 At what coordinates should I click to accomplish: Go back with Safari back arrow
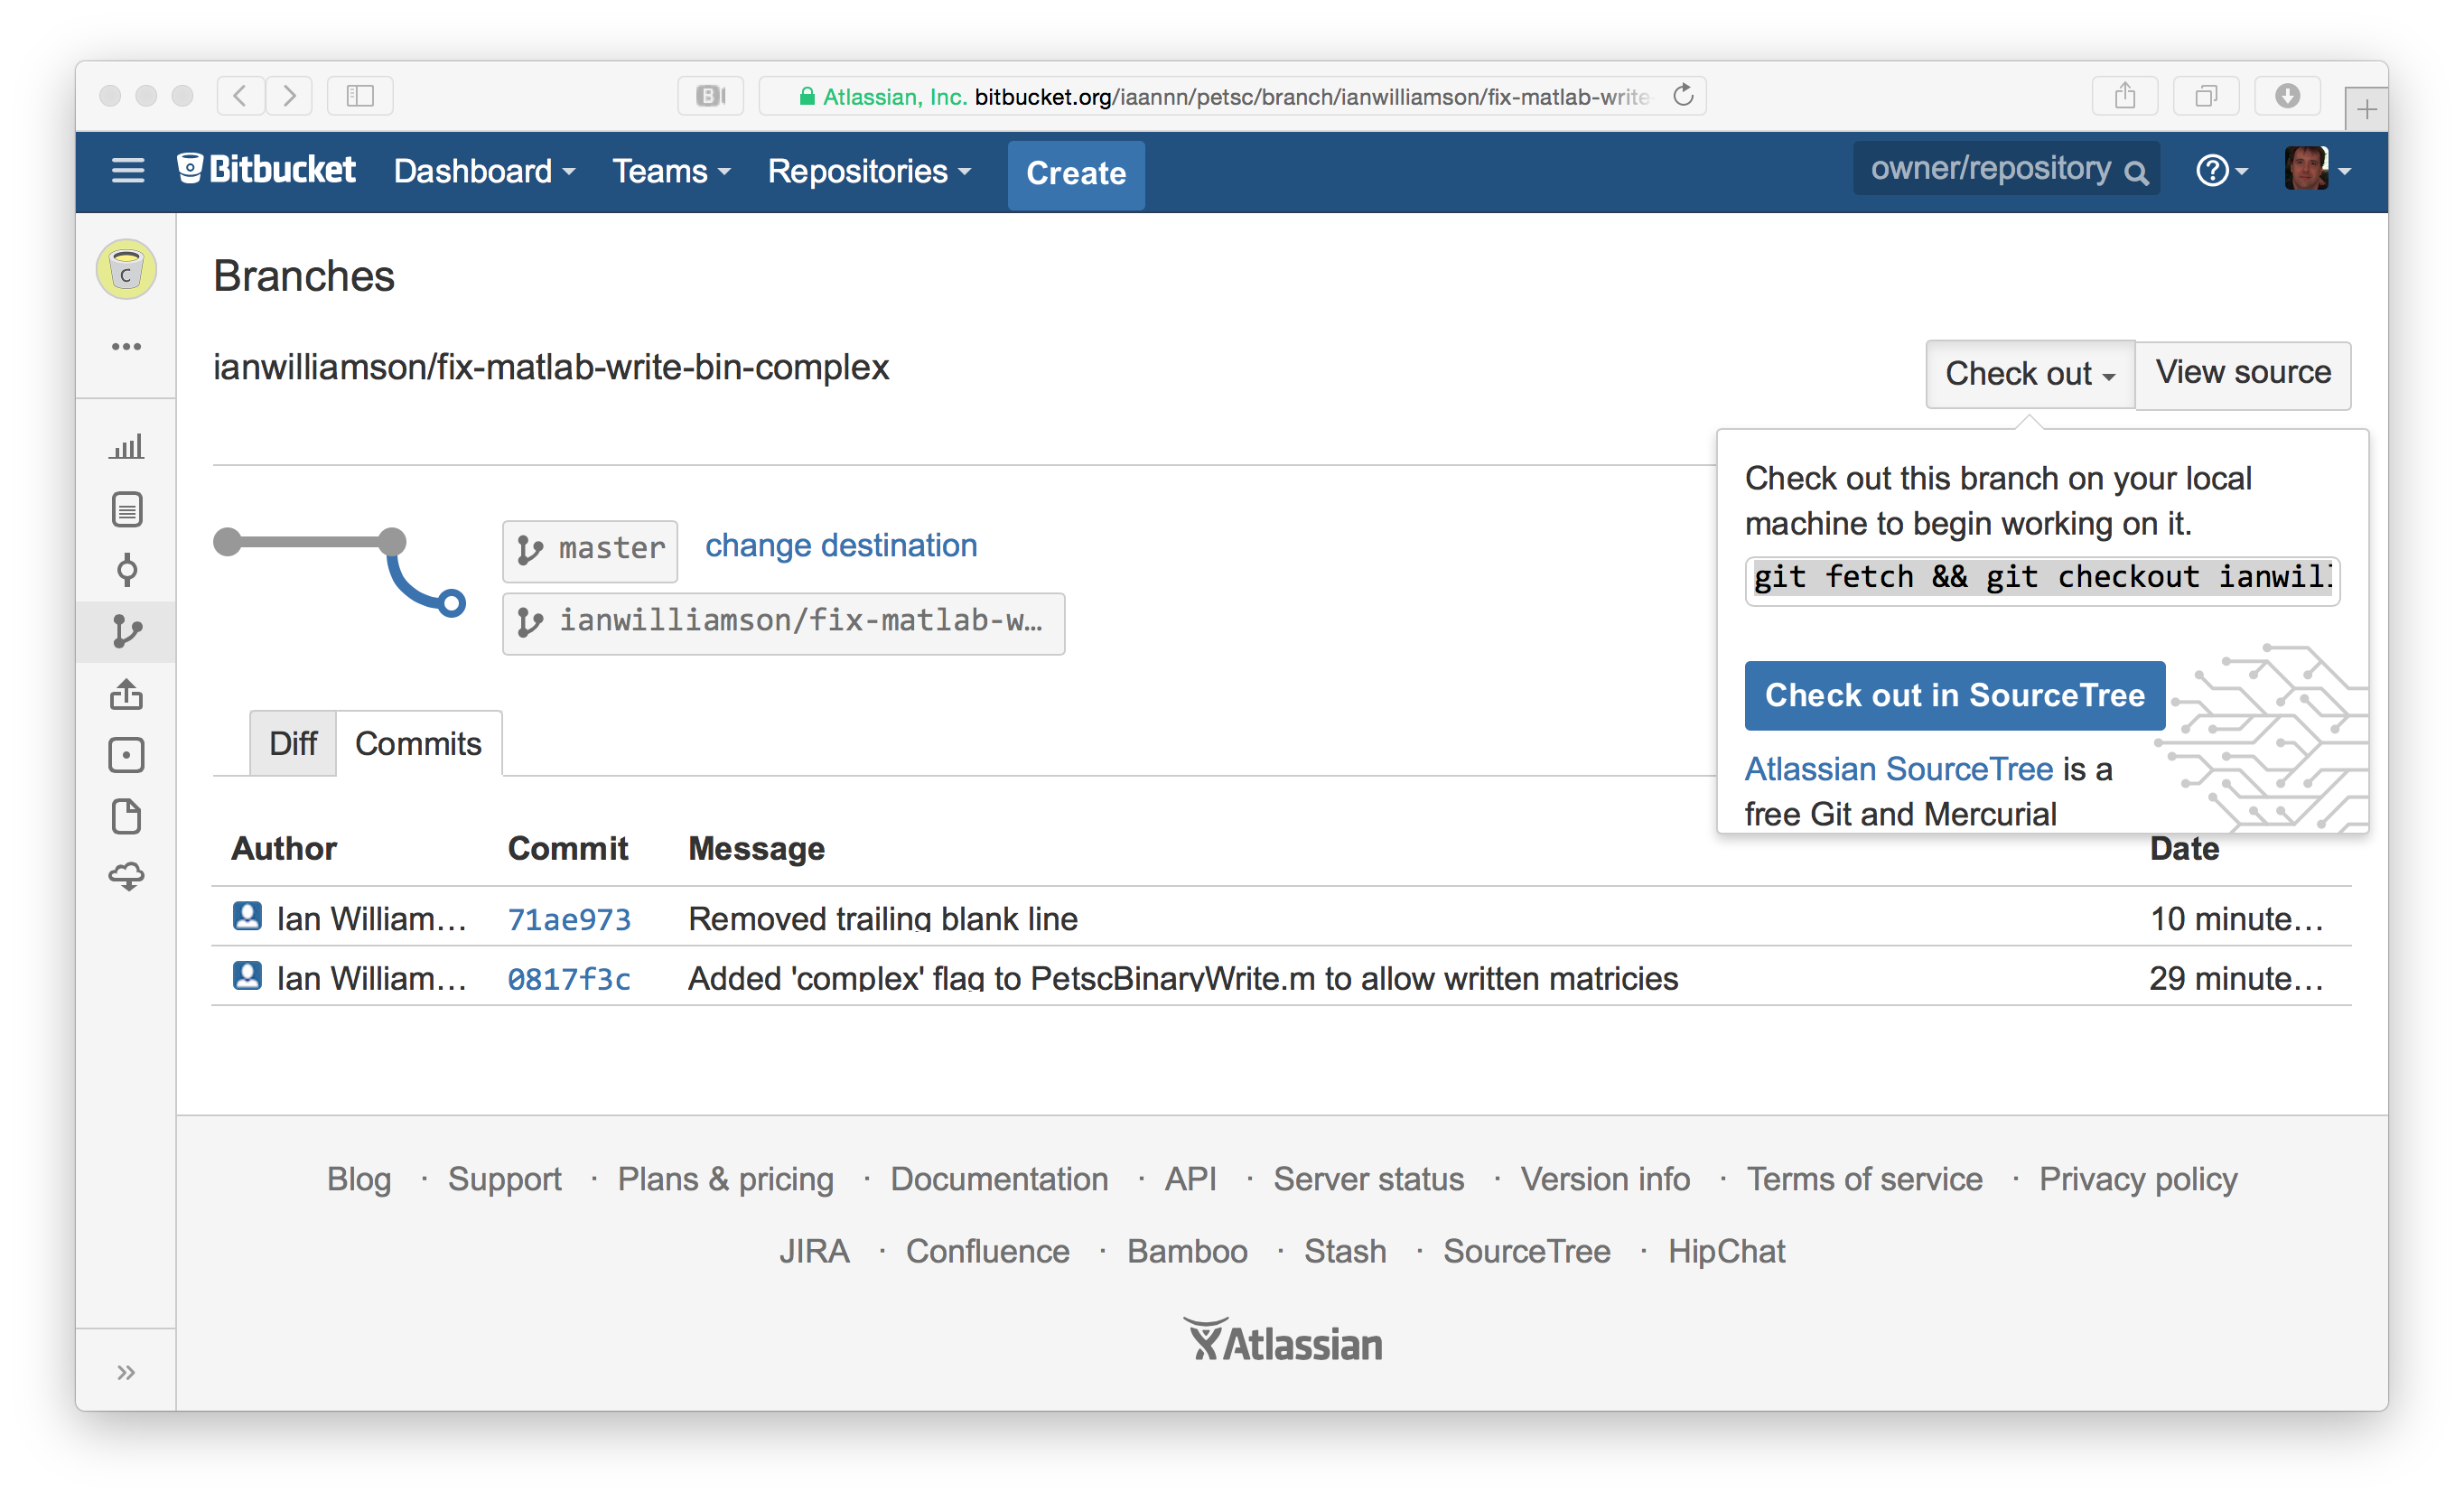tap(240, 96)
